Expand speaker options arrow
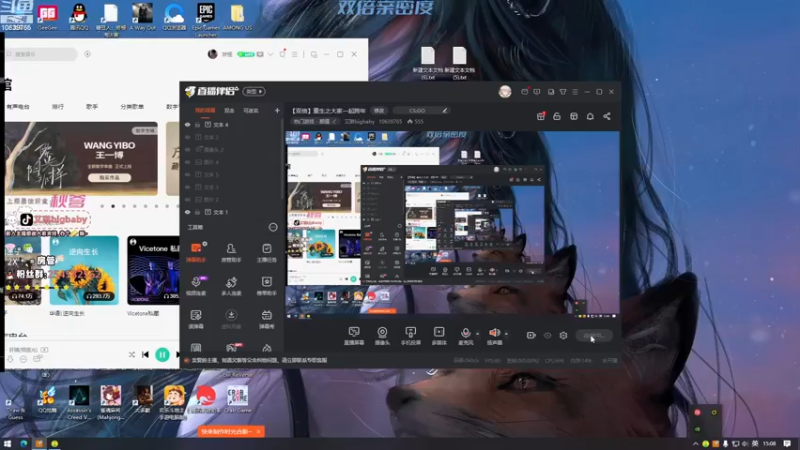Screen dimensions: 800x450 point(506,334)
